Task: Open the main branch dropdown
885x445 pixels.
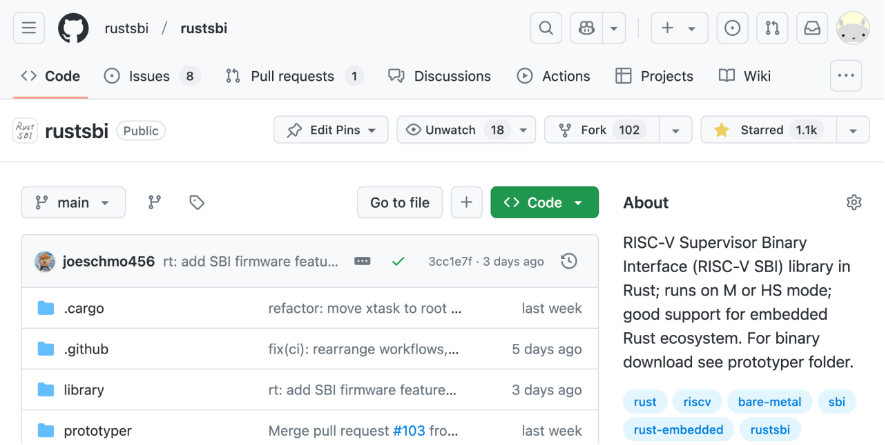Action: click(x=73, y=202)
